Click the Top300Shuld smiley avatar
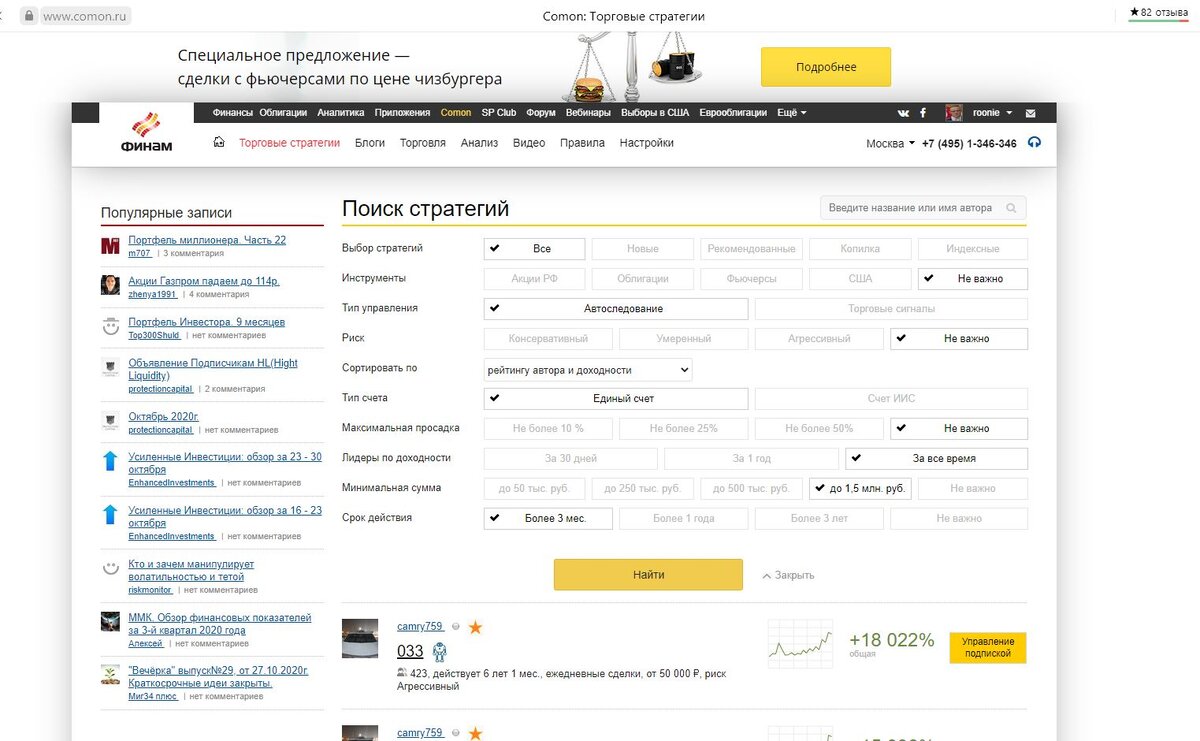 tap(110, 327)
